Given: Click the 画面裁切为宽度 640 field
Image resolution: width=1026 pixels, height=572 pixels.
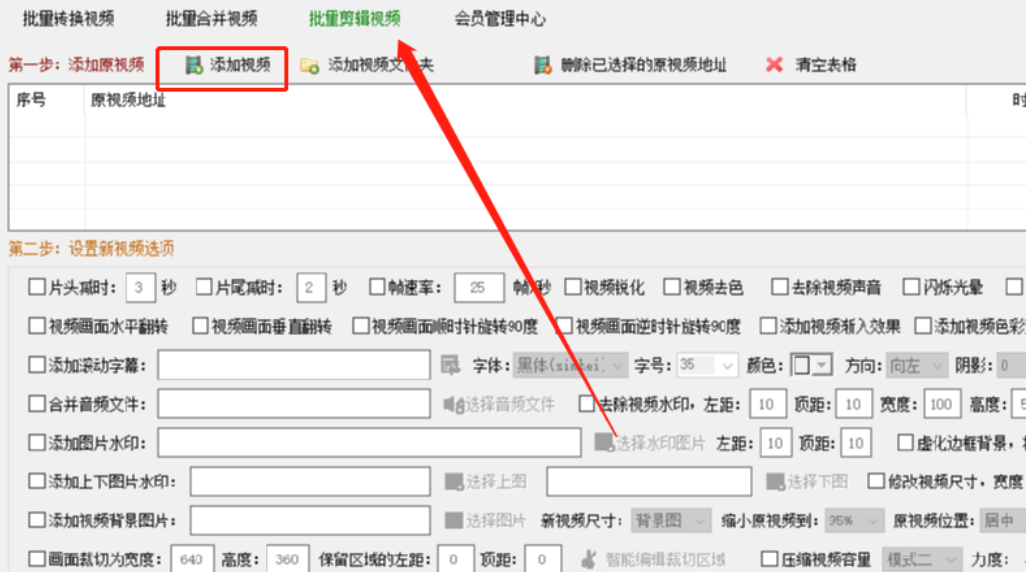Looking at the screenshot, I should coord(192,559).
